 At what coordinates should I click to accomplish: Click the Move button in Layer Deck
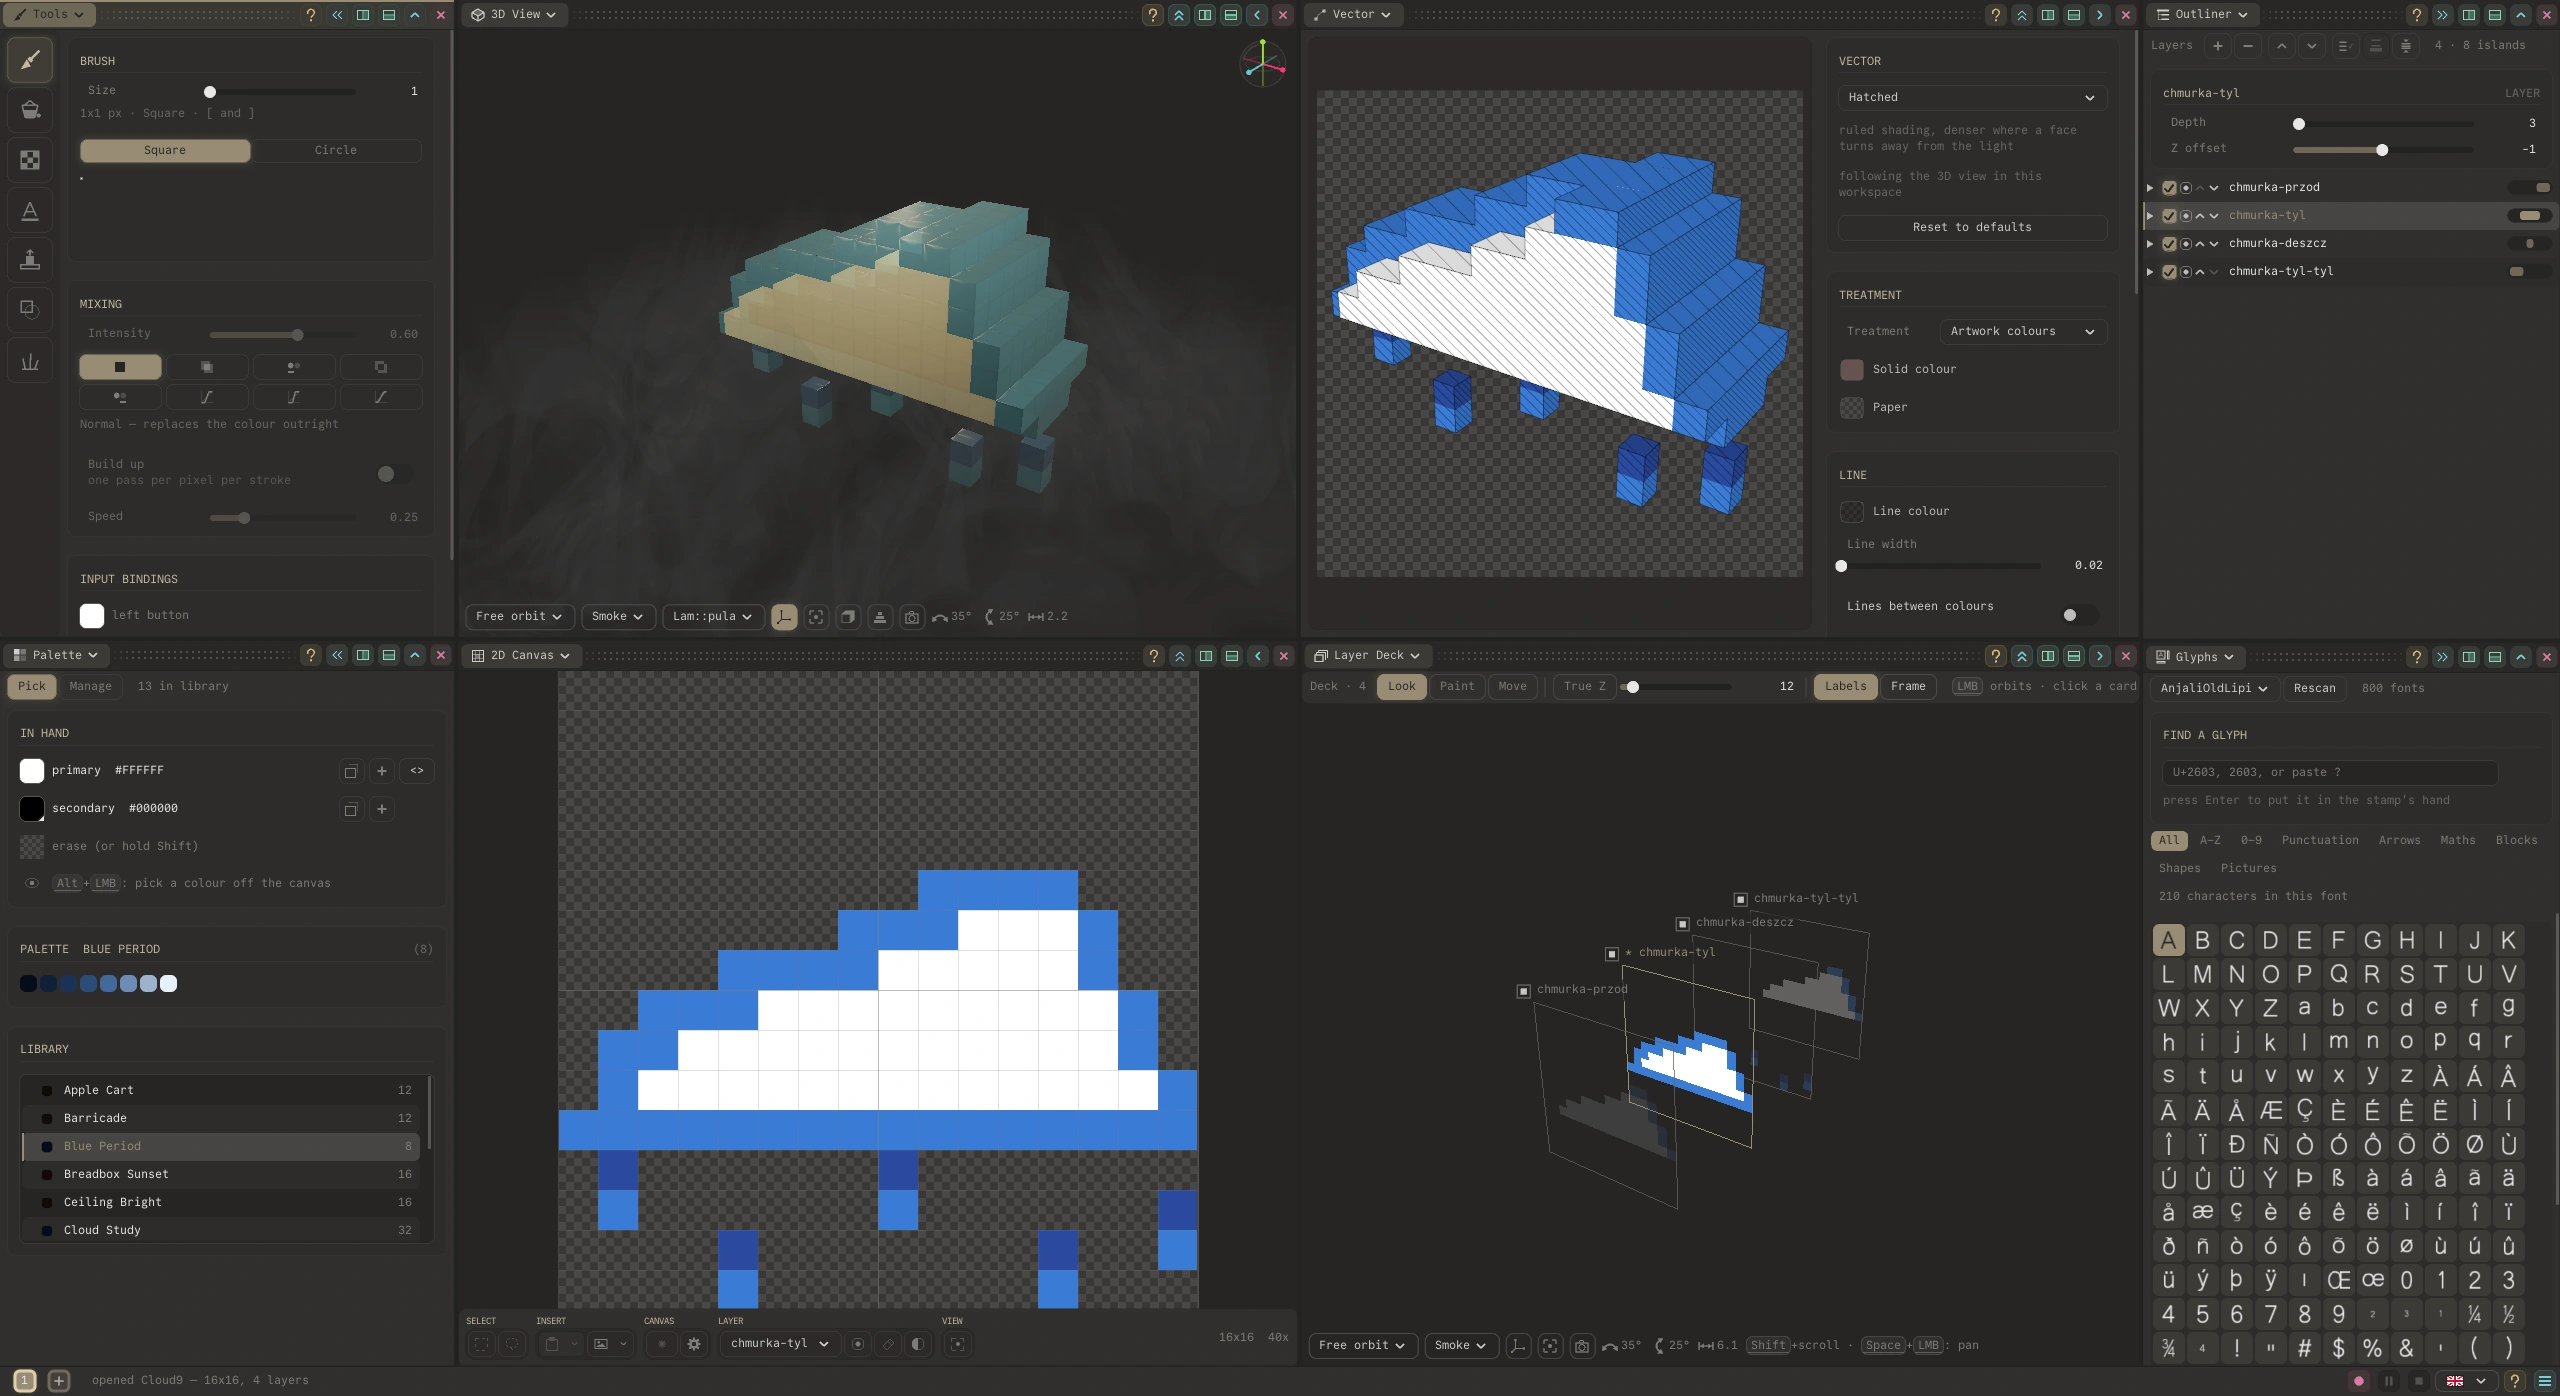1512,686
